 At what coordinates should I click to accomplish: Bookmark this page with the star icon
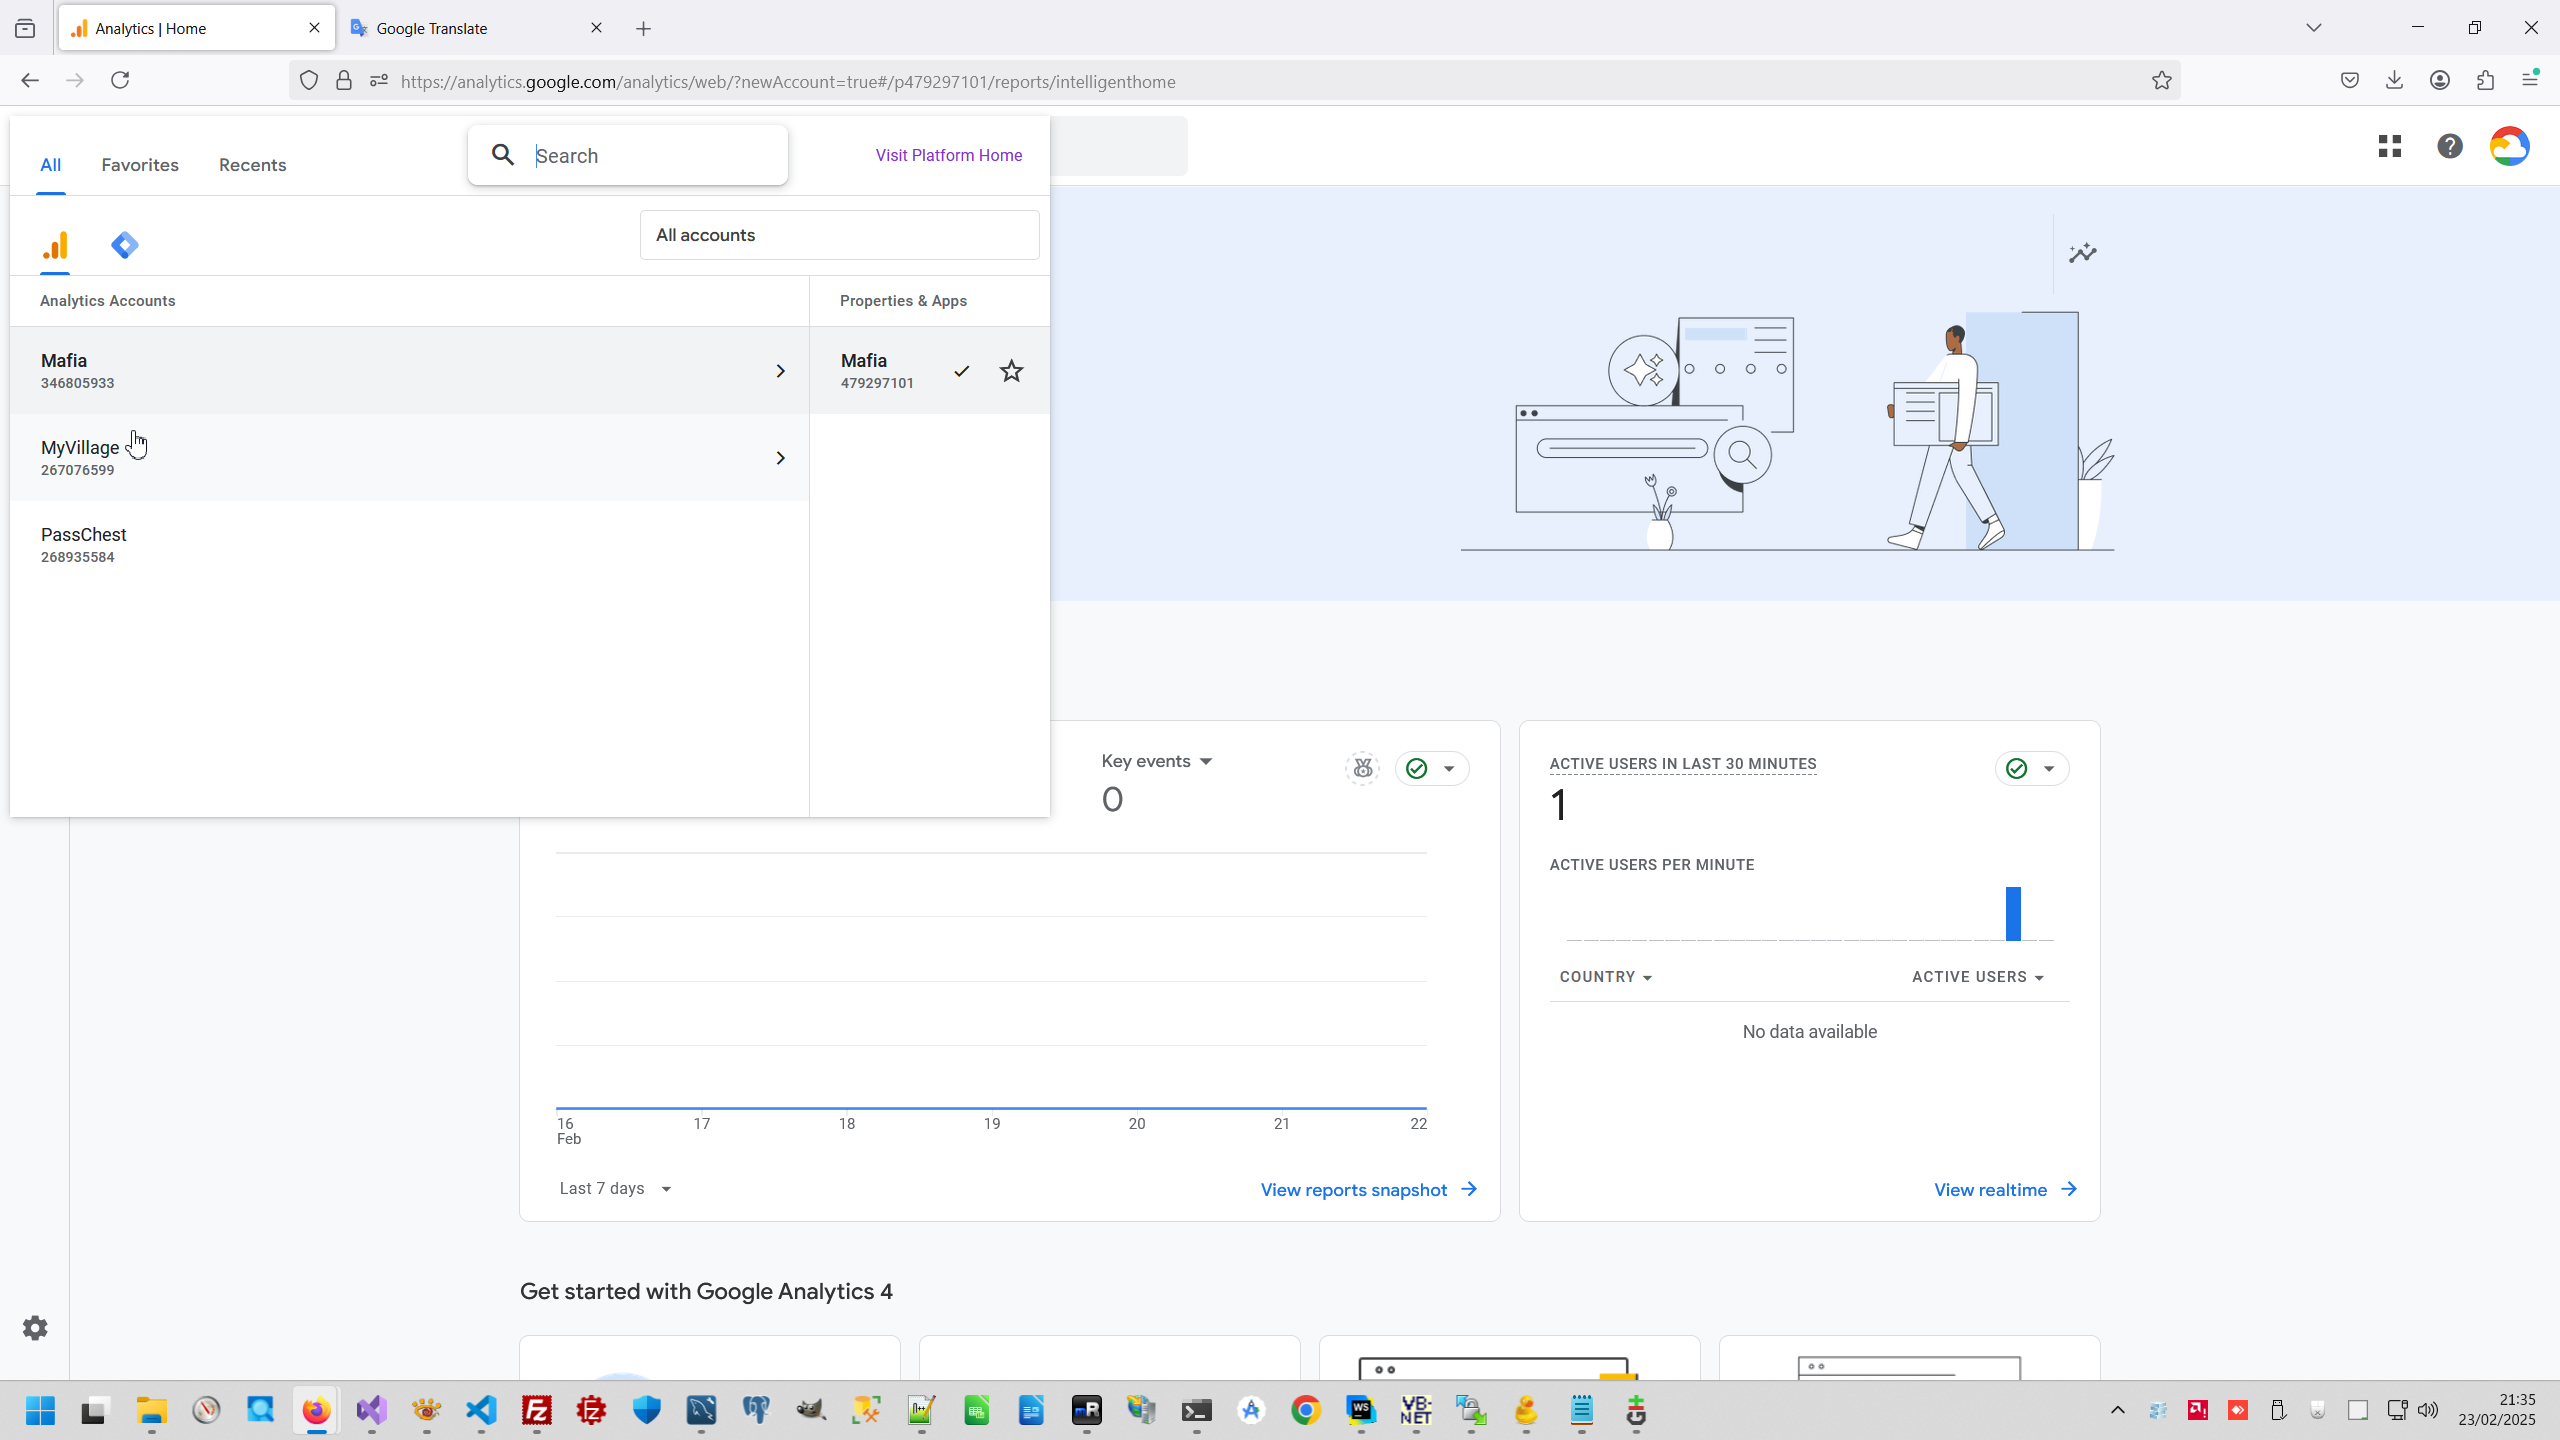click(x=2161, y=81)
